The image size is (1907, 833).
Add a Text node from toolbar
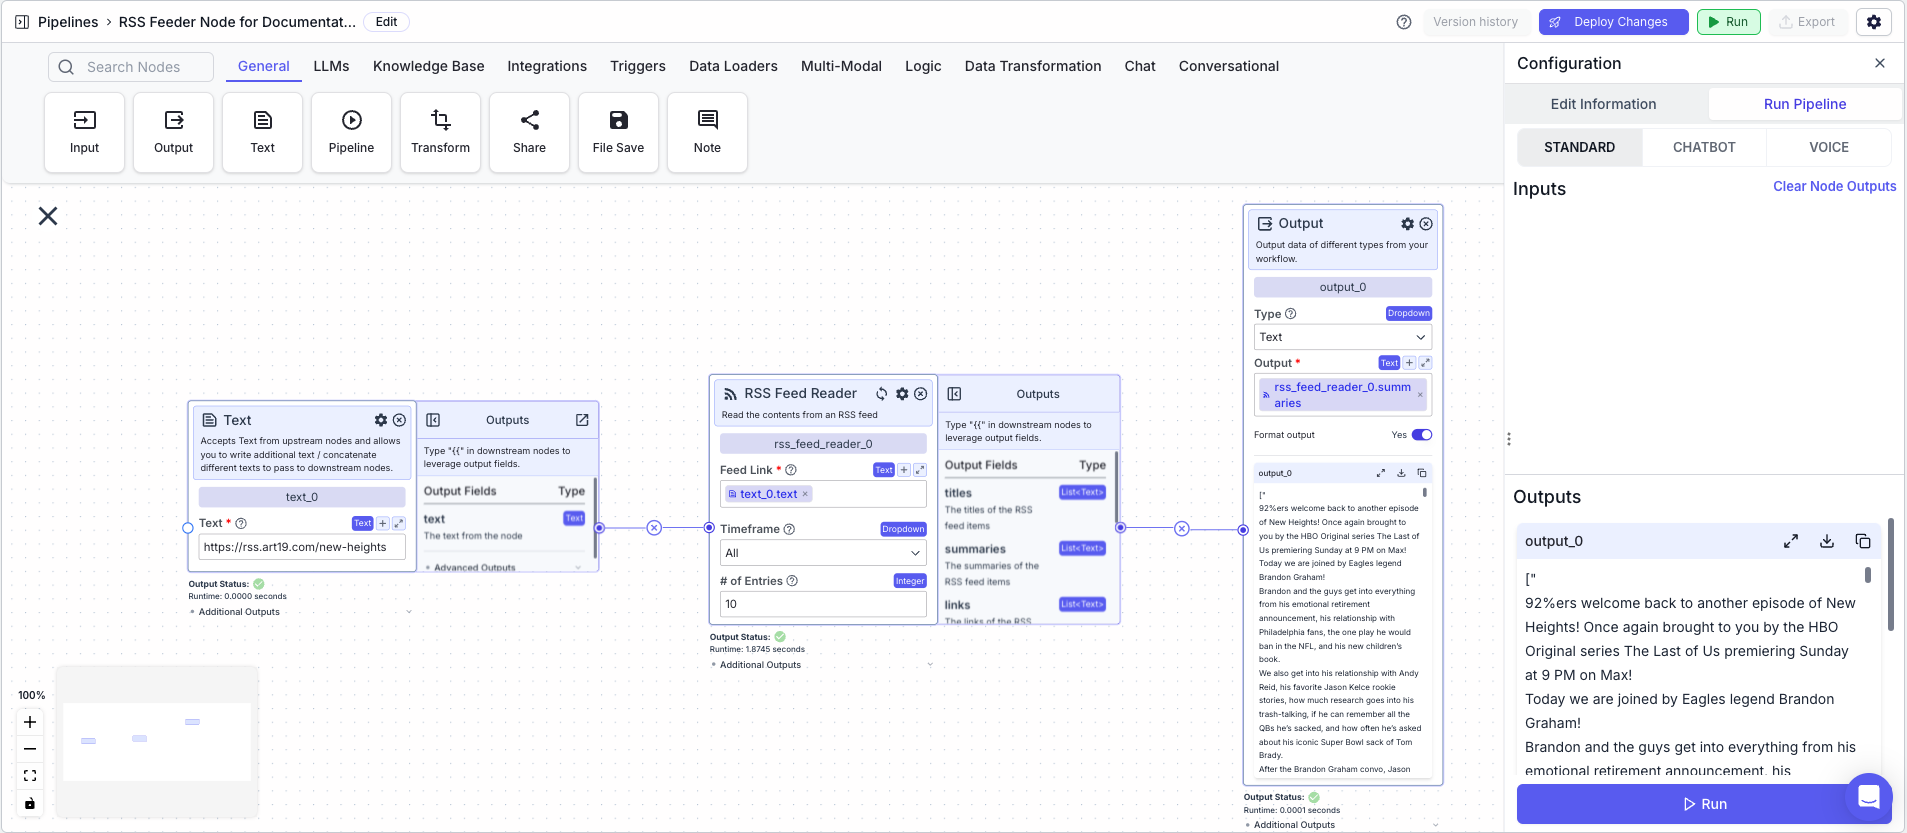[x=262, y=132]
